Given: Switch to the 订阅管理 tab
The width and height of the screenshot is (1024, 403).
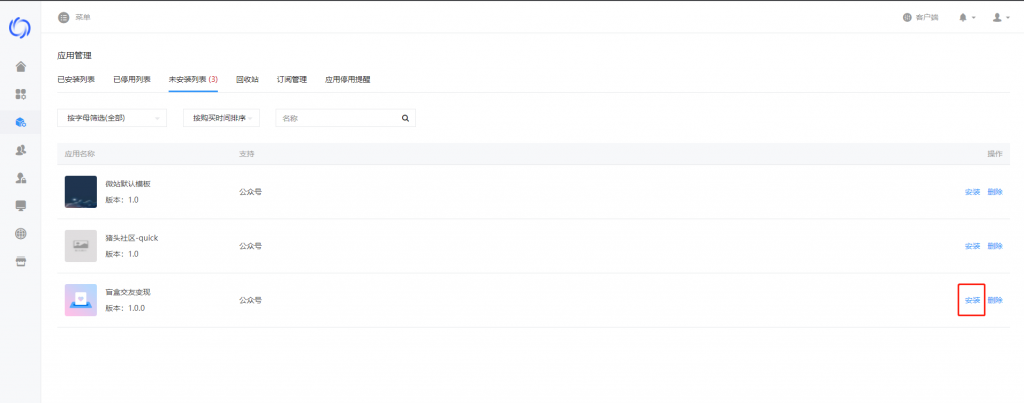Looking at the screenshot, I should [x=292, y=80].
